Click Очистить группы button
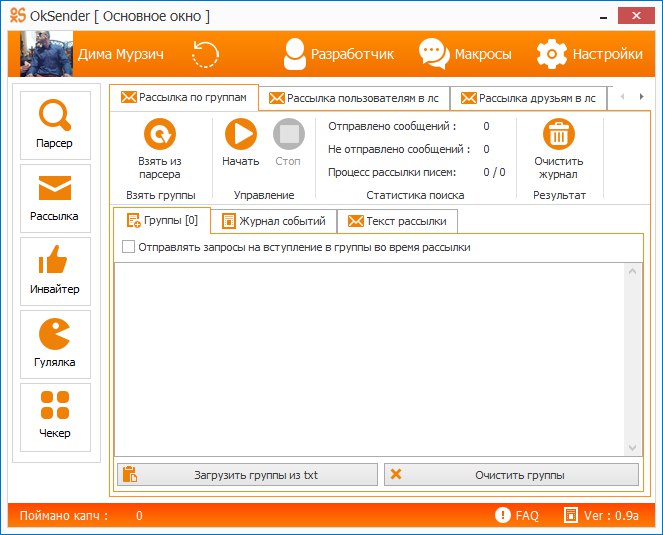The image size is (663, 535). click(x=511, y=475)
